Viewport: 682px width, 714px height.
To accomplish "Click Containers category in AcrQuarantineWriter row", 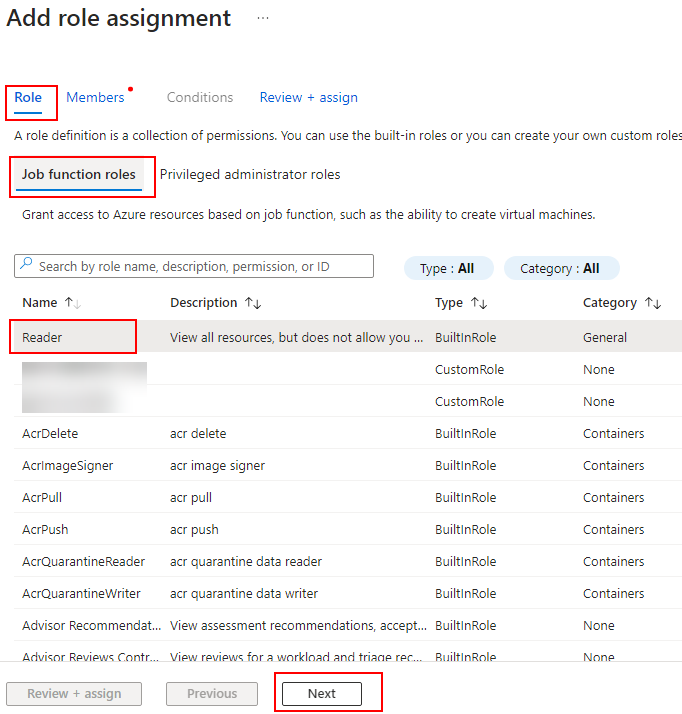I will click(614, 593).
